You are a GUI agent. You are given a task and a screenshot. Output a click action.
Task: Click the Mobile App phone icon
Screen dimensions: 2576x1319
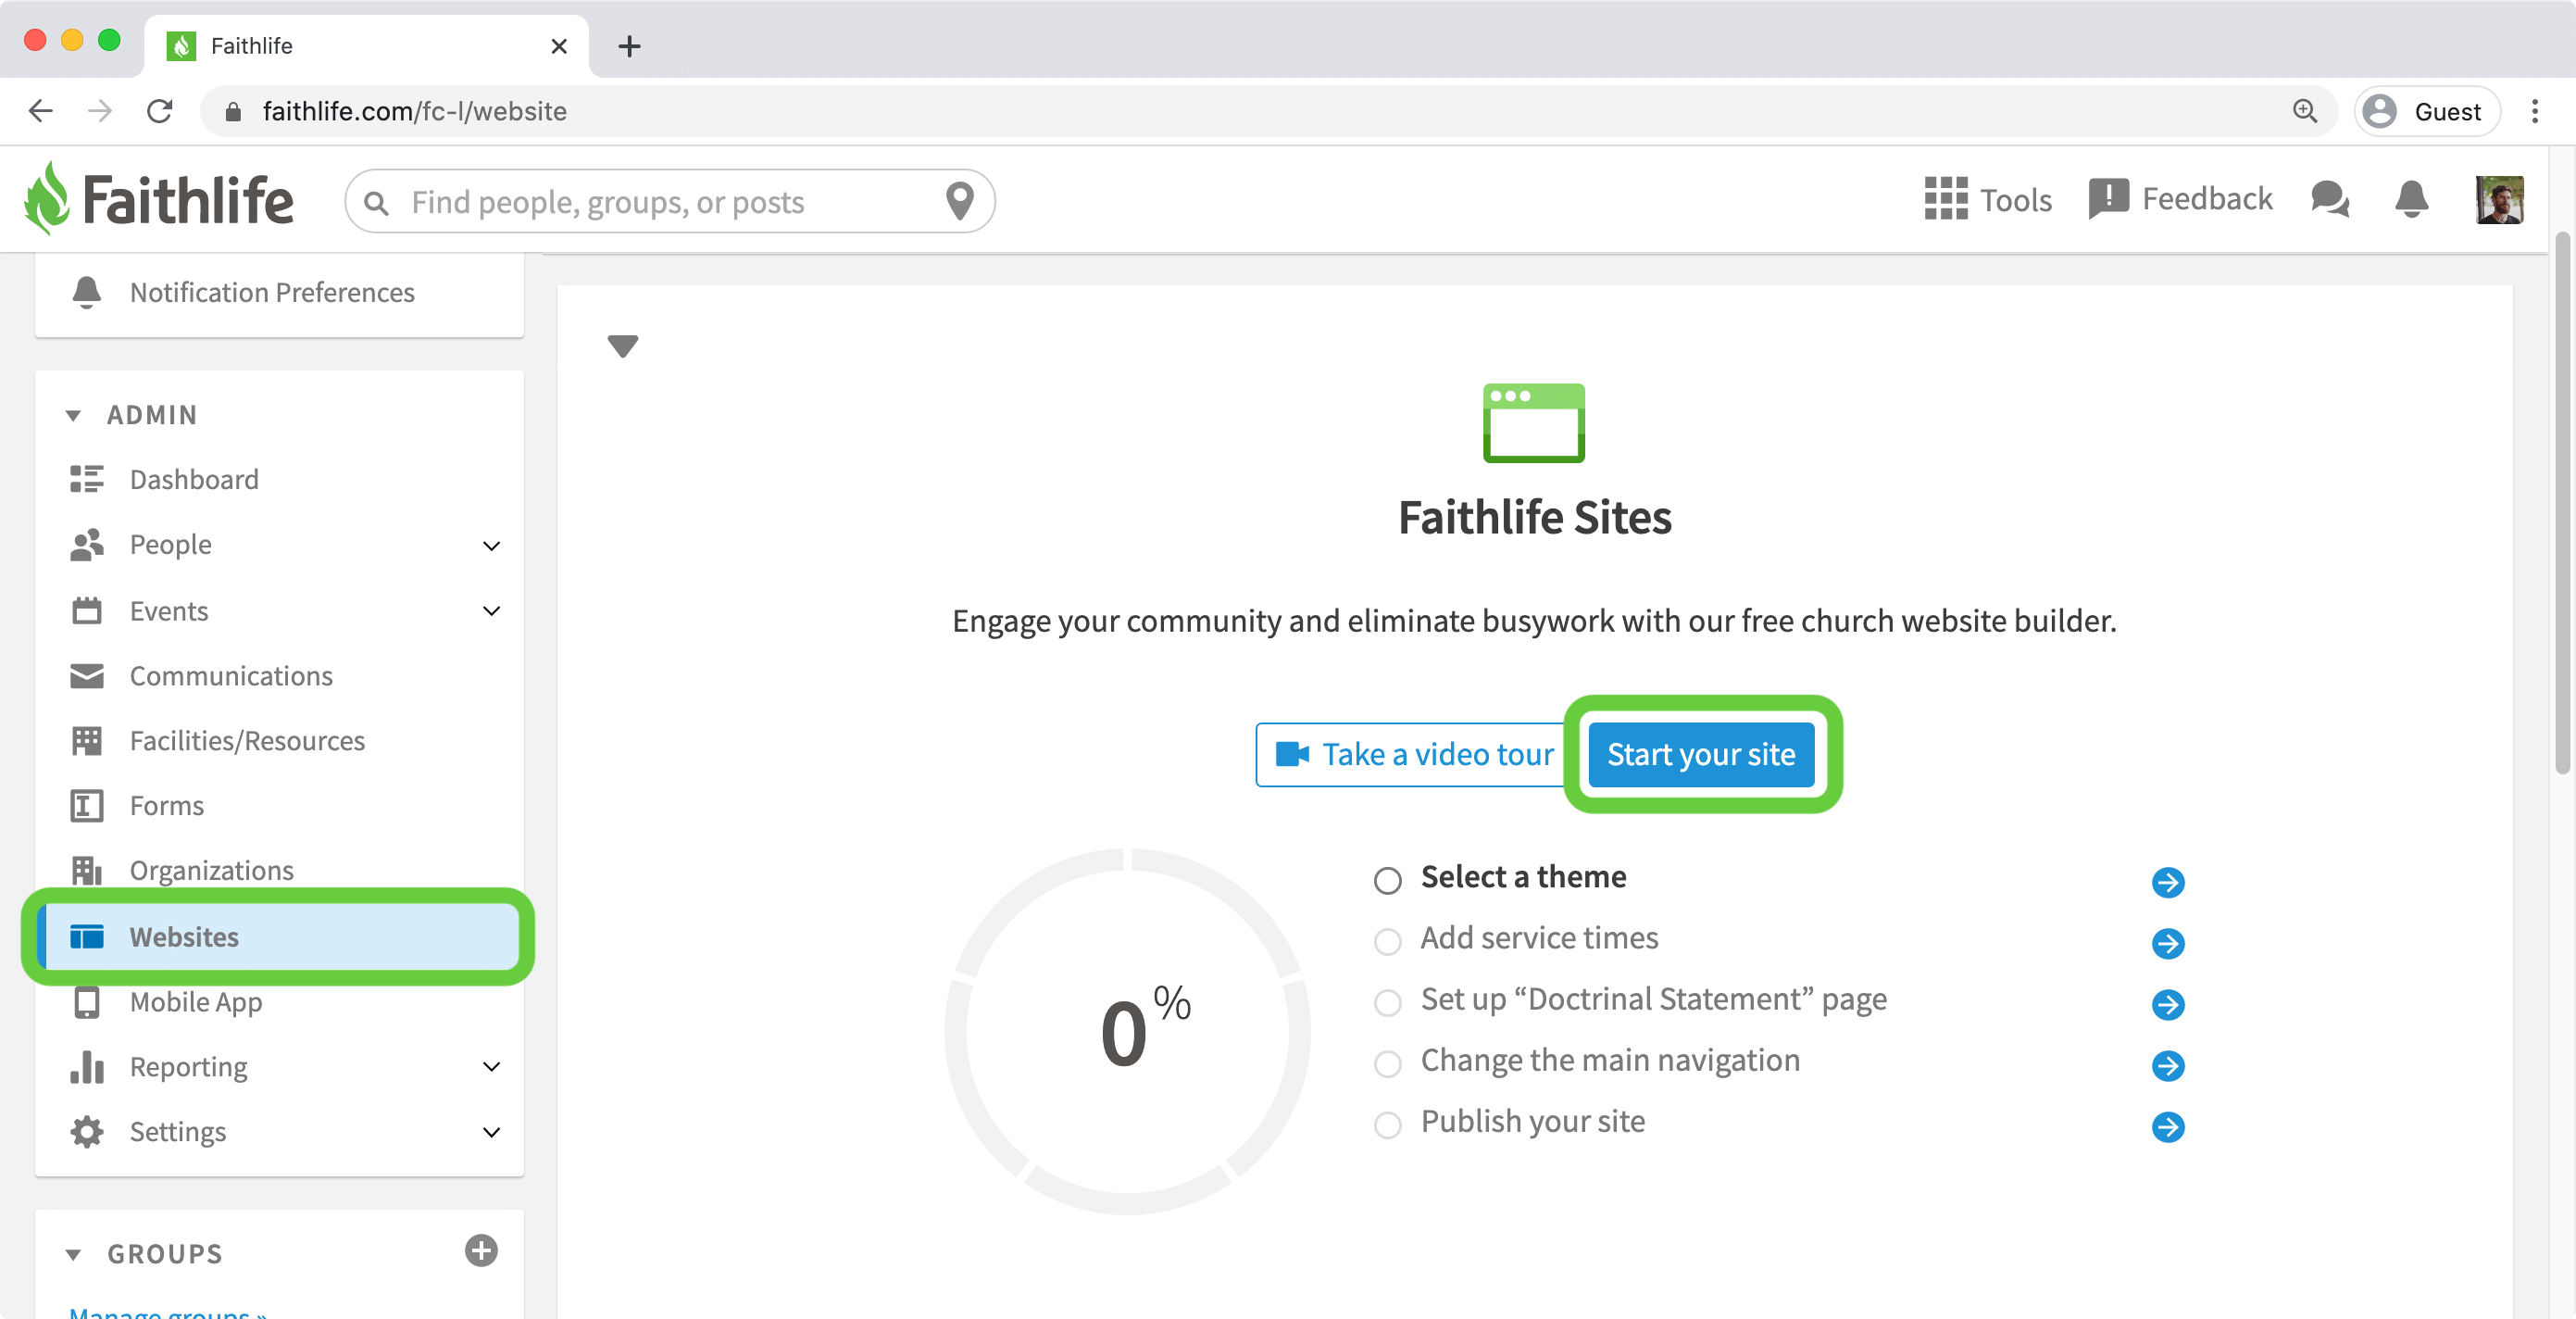[87, 1001]
